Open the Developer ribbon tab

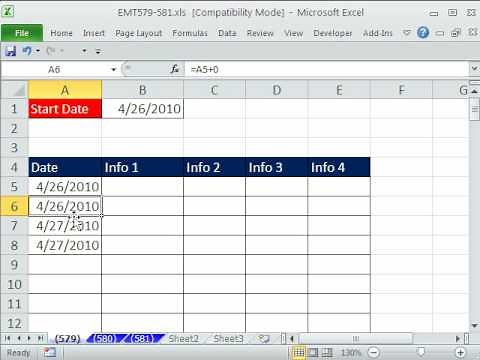click(x=333, y=33)
